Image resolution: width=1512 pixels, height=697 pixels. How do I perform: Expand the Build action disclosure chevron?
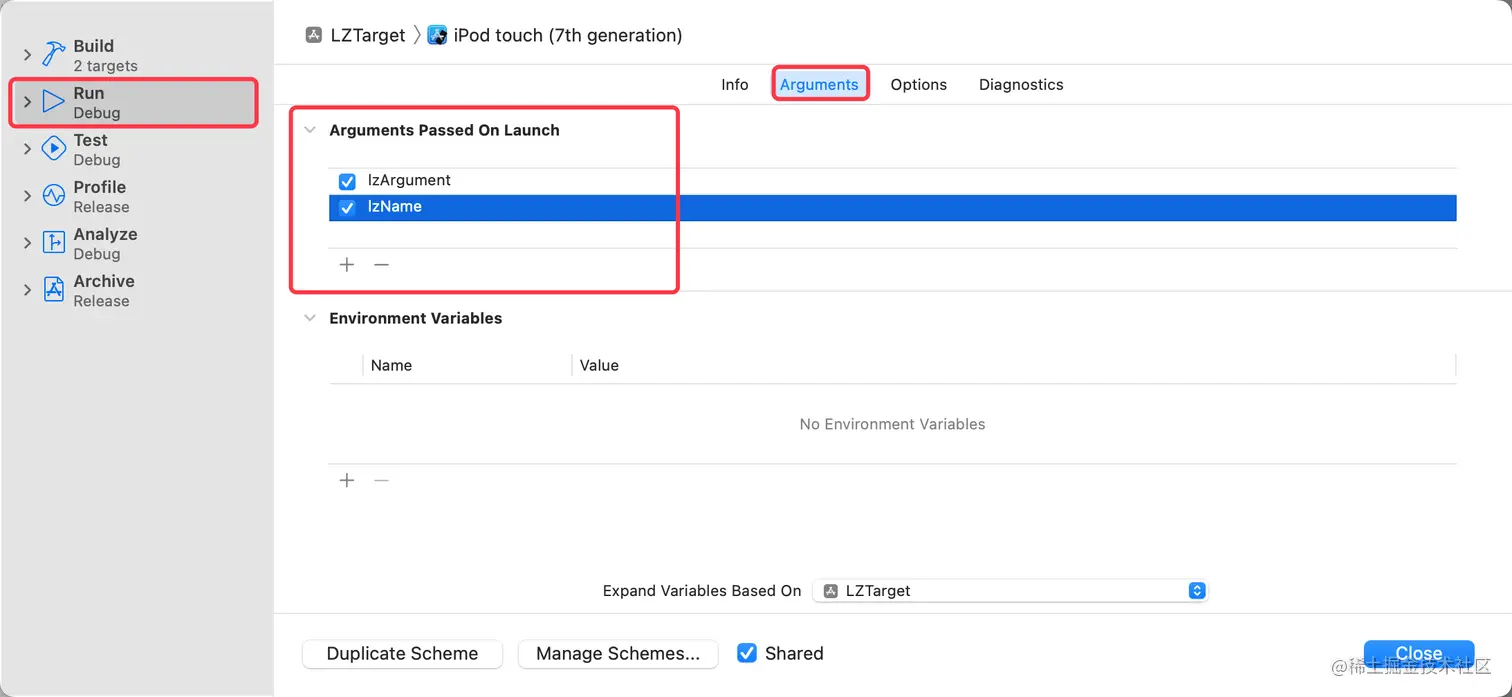[x=27, y=55]
